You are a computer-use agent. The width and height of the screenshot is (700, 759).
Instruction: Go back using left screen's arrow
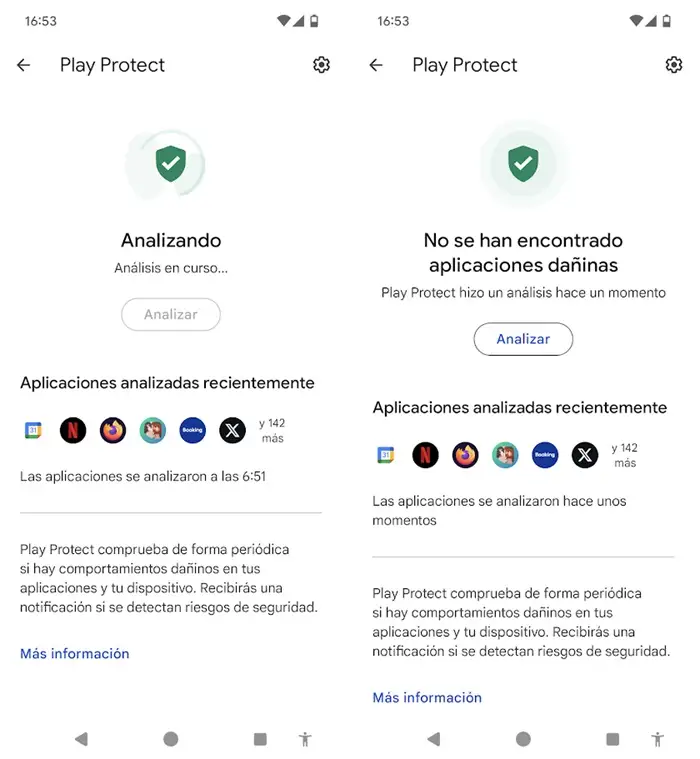[x=24, y=65]
